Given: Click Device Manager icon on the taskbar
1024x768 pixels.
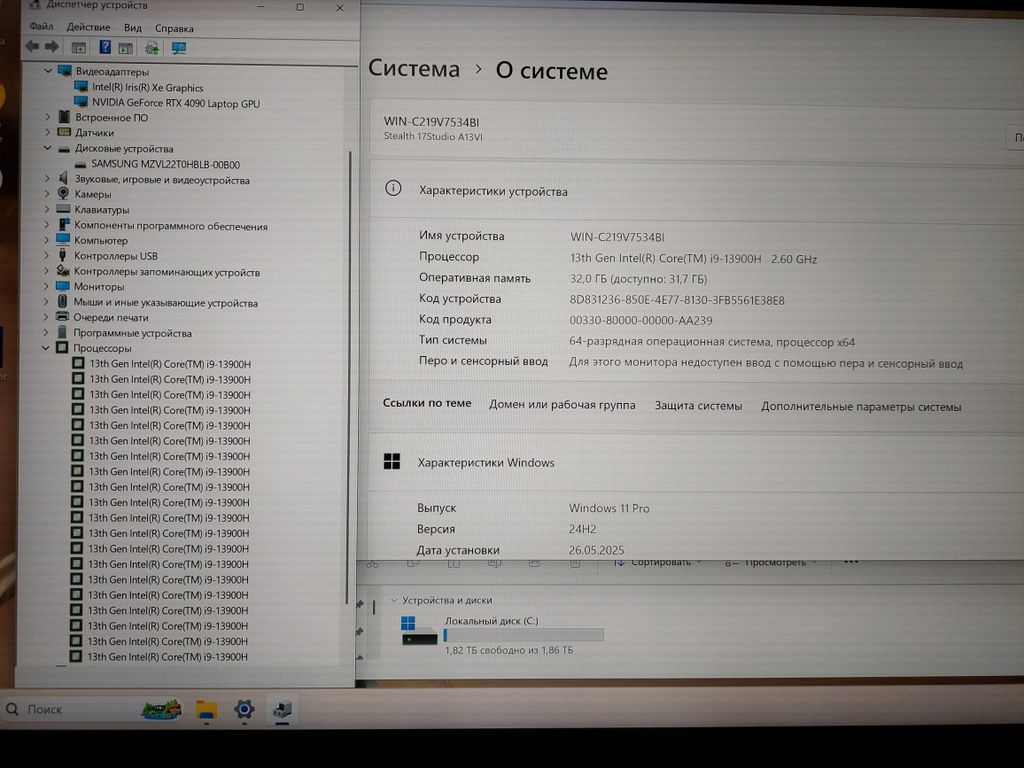Looking at the screenshot, I should click(283, 710).
